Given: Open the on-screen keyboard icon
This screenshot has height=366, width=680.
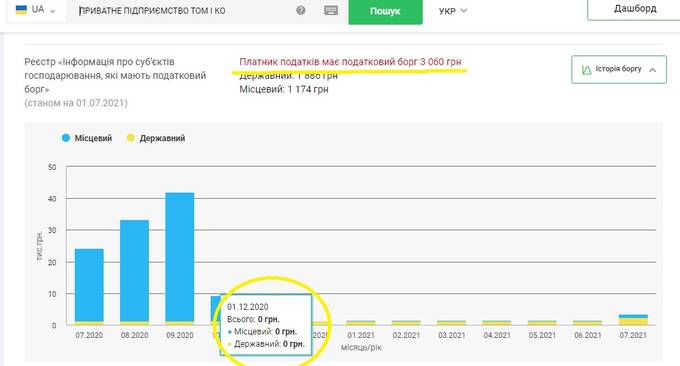Looking at the screenshot, I should tap(331, 10).
